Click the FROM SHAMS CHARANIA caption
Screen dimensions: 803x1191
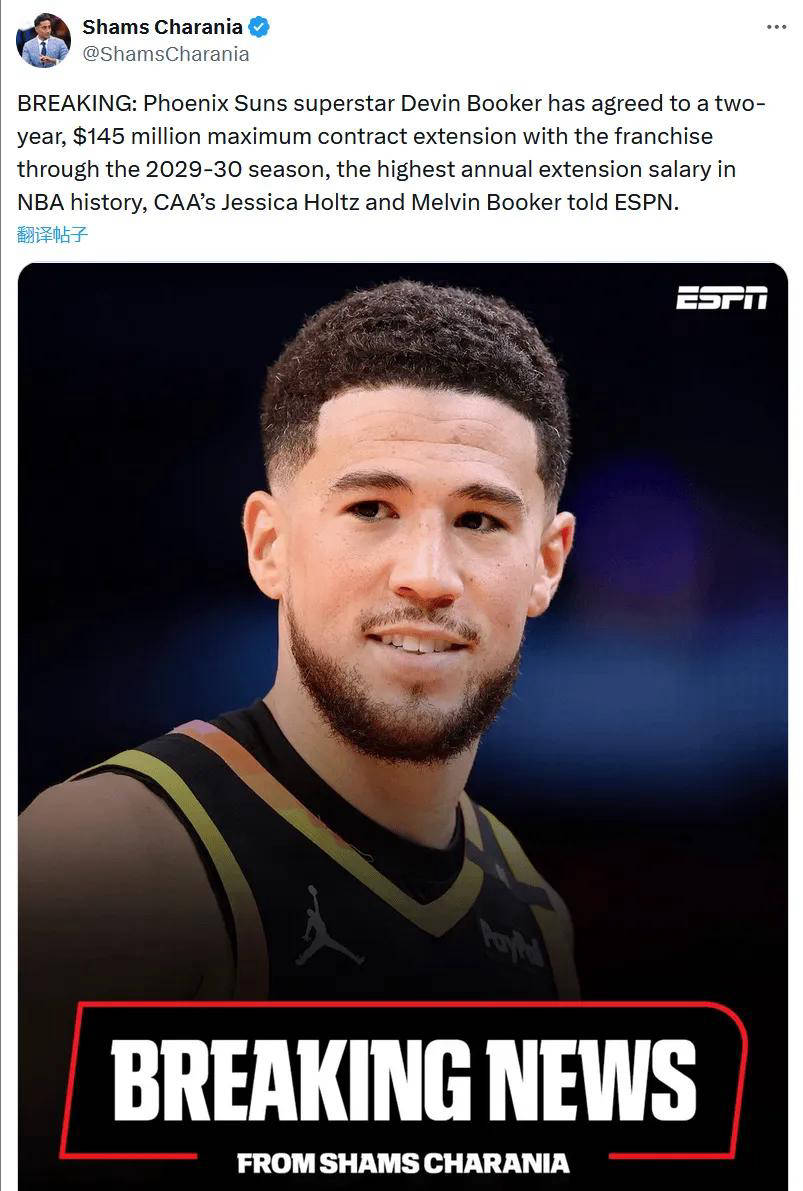pyautogui.click(x=403, y=1163)
